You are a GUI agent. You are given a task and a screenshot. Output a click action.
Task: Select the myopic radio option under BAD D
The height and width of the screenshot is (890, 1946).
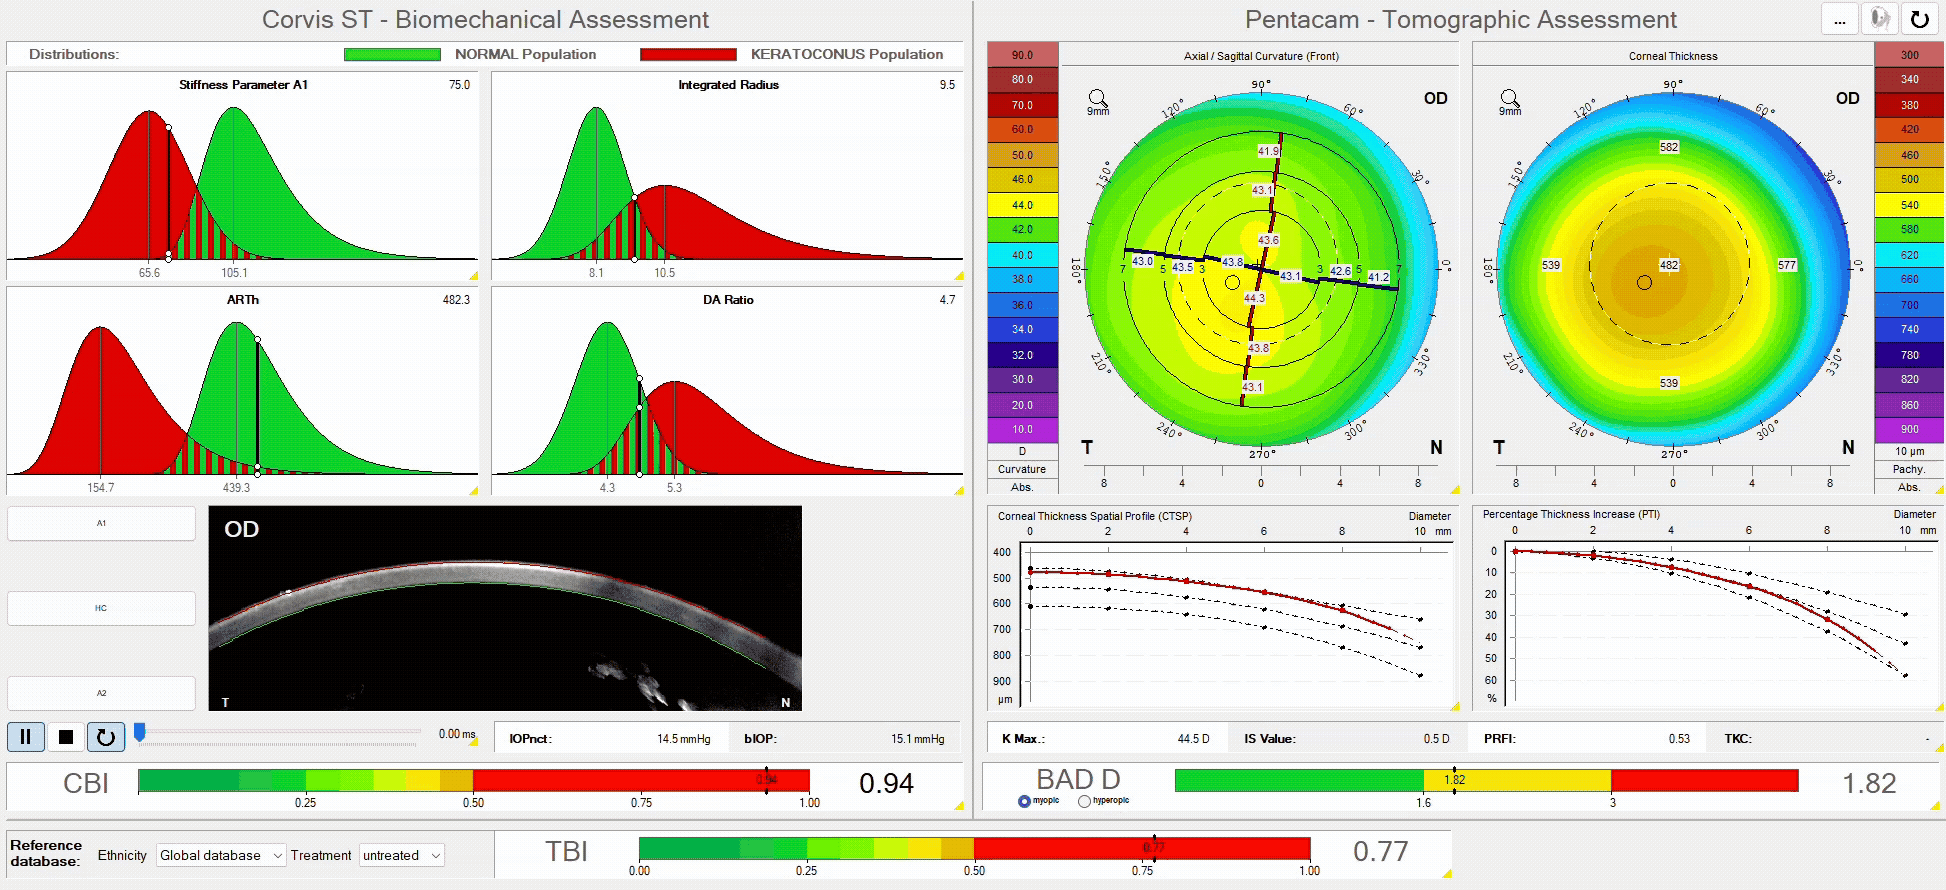(1024, 801)
